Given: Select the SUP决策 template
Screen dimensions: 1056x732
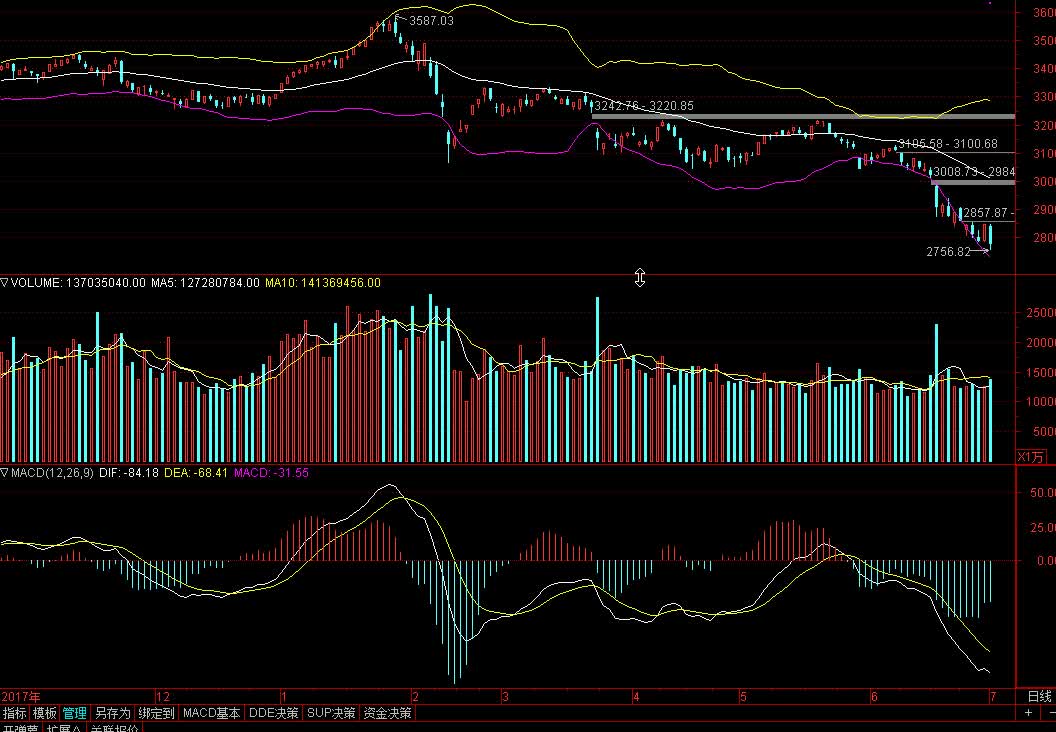Looking at the screenshot, I should pyautogui.click(x=331, y=713).
